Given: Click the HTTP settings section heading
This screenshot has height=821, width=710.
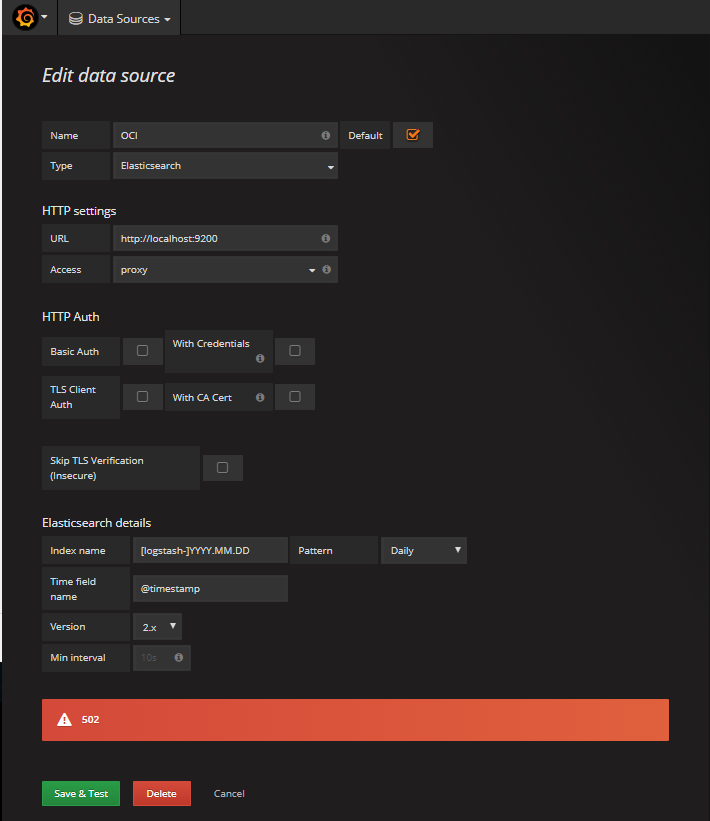Looking at the screenshot, I should coord(79,211).
